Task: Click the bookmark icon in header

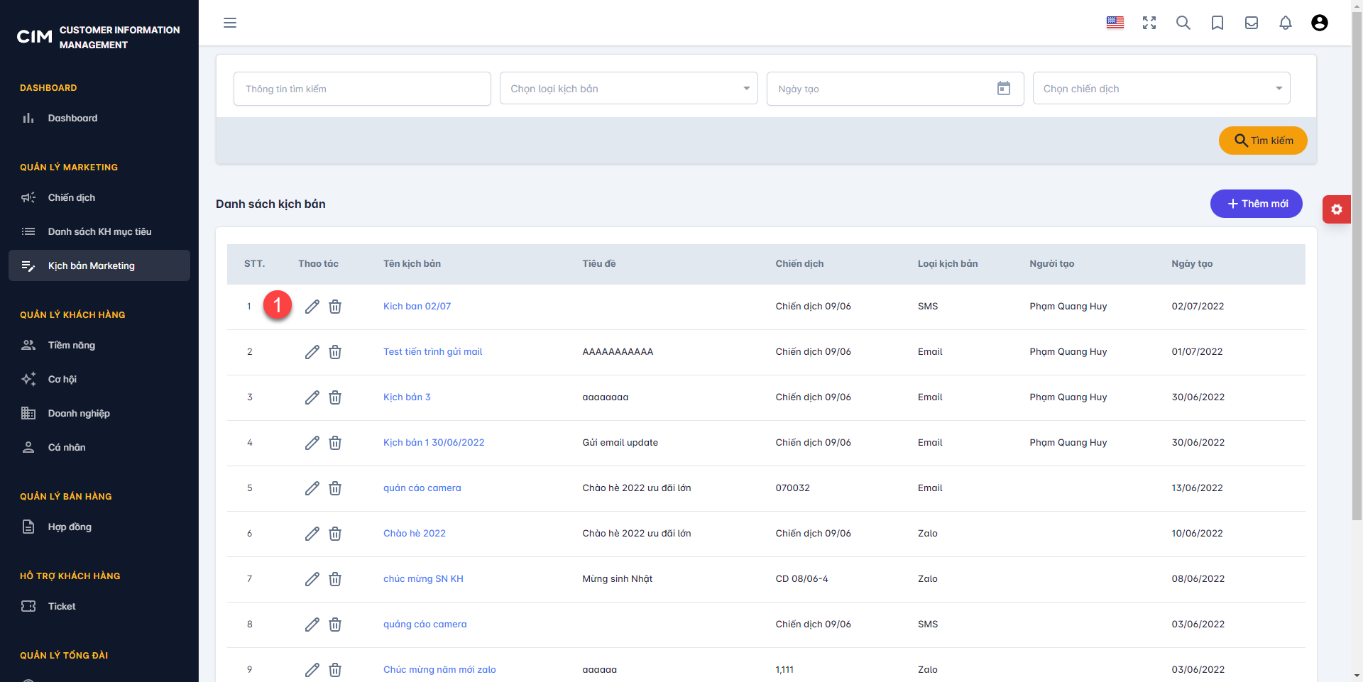Action: pos(1217,22)
